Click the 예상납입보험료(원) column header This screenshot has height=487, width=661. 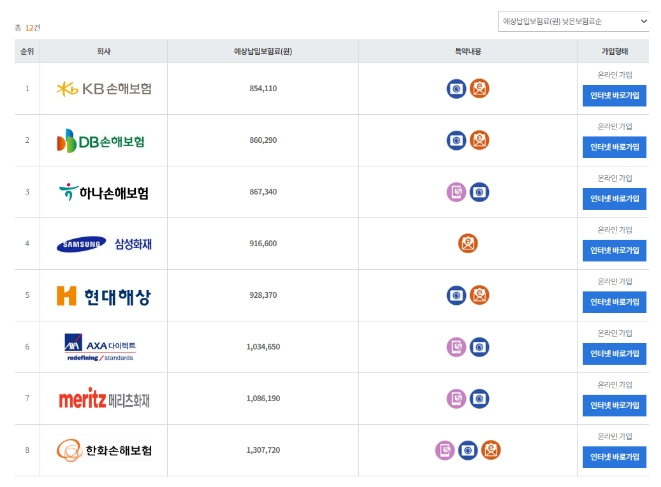click(x=263, y=51)
